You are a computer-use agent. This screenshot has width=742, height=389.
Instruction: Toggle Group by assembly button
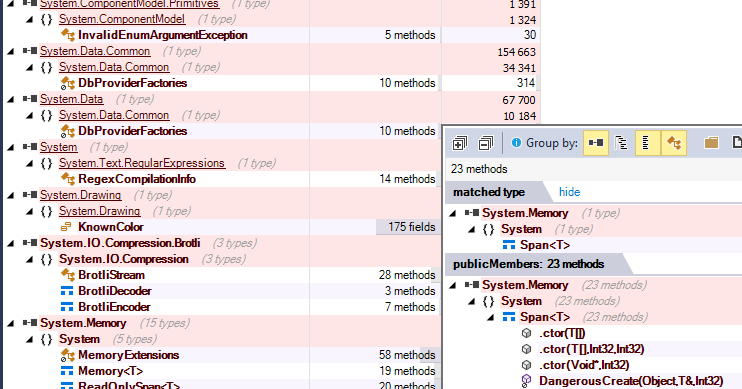(x=595, y=142)
